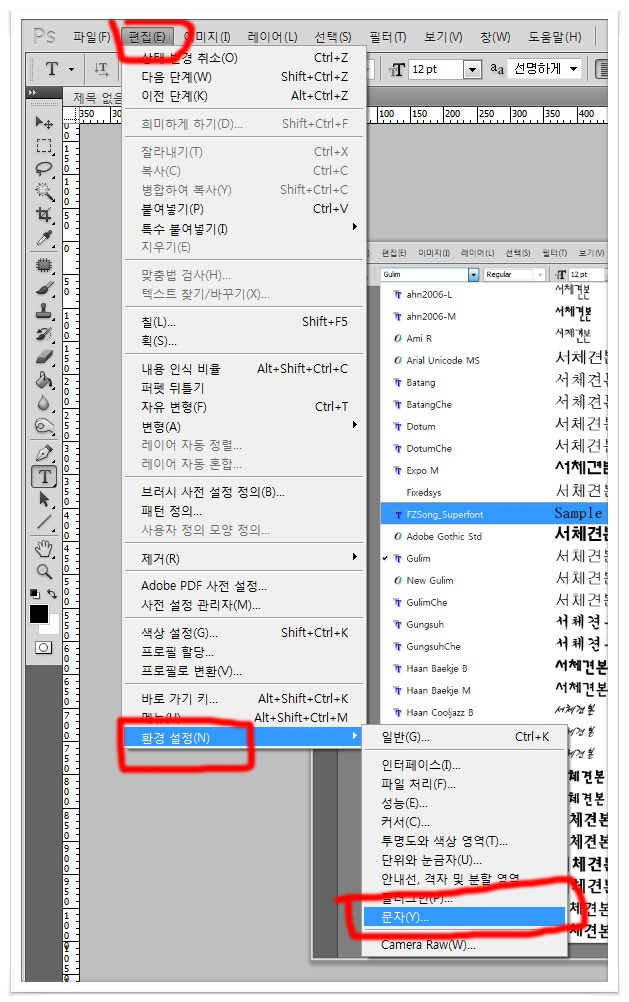Image resolution: width=629 pixels, height=1002 pixels.
Task: Select the Zoom tool
Action: [44, 571]
